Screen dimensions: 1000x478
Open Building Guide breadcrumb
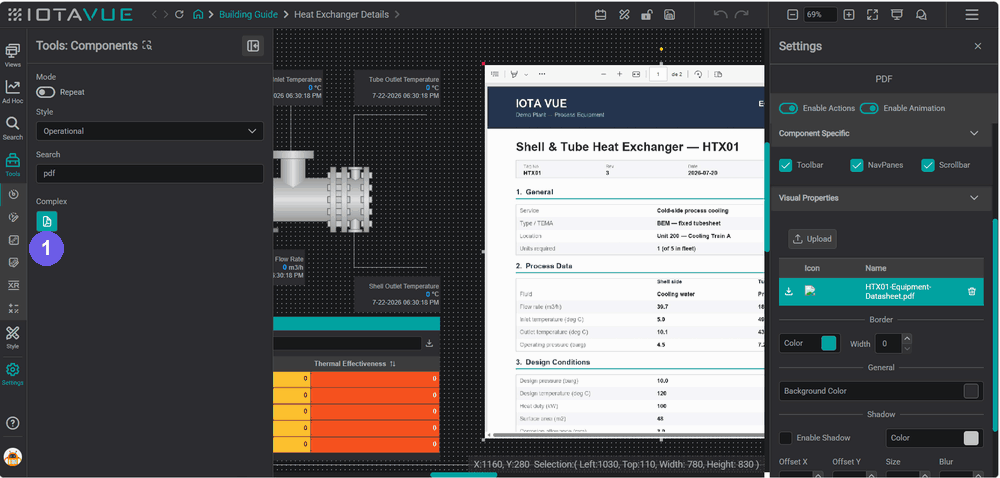[x=248, y=15]
